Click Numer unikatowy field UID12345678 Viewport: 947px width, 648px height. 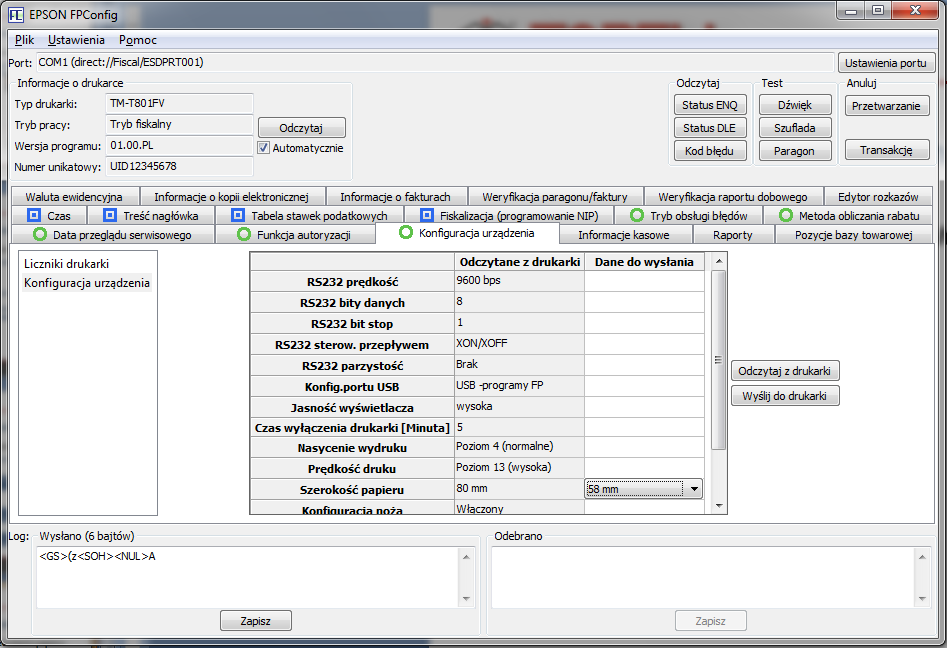coord(179,166)
